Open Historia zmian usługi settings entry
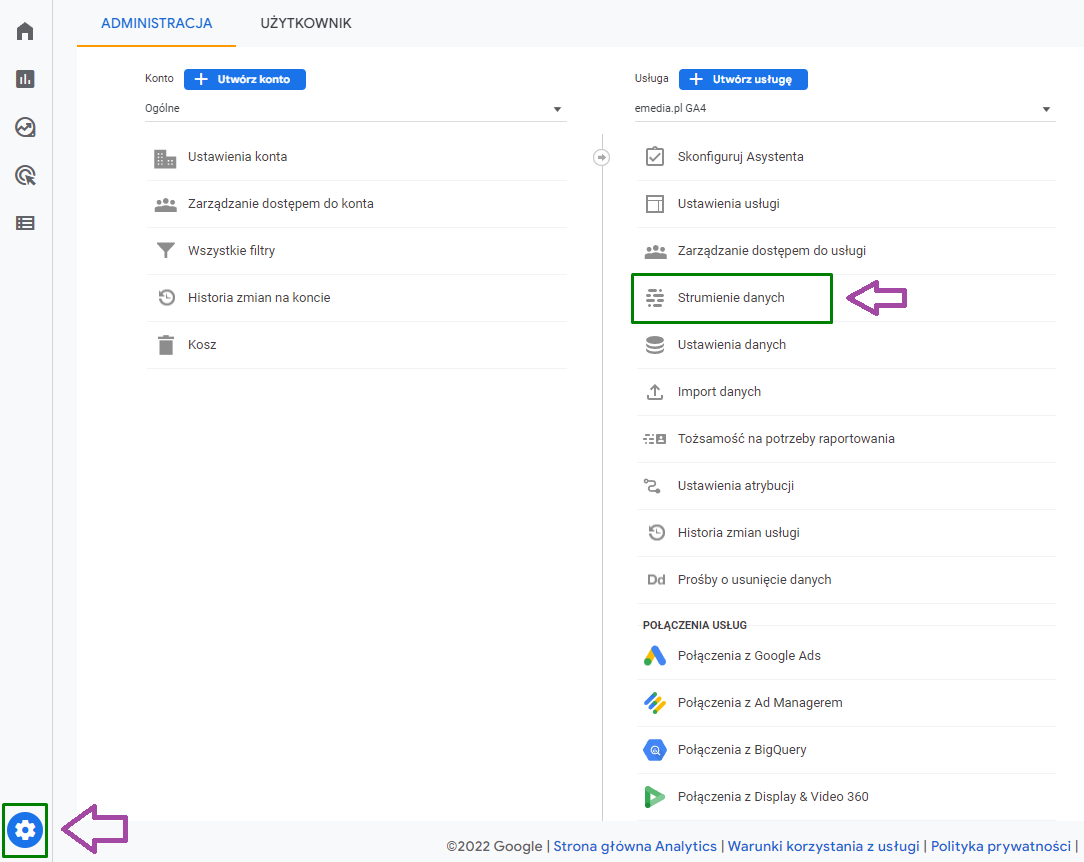The width and height of the screenshot is (1084, 862). [x=738, y=532]
